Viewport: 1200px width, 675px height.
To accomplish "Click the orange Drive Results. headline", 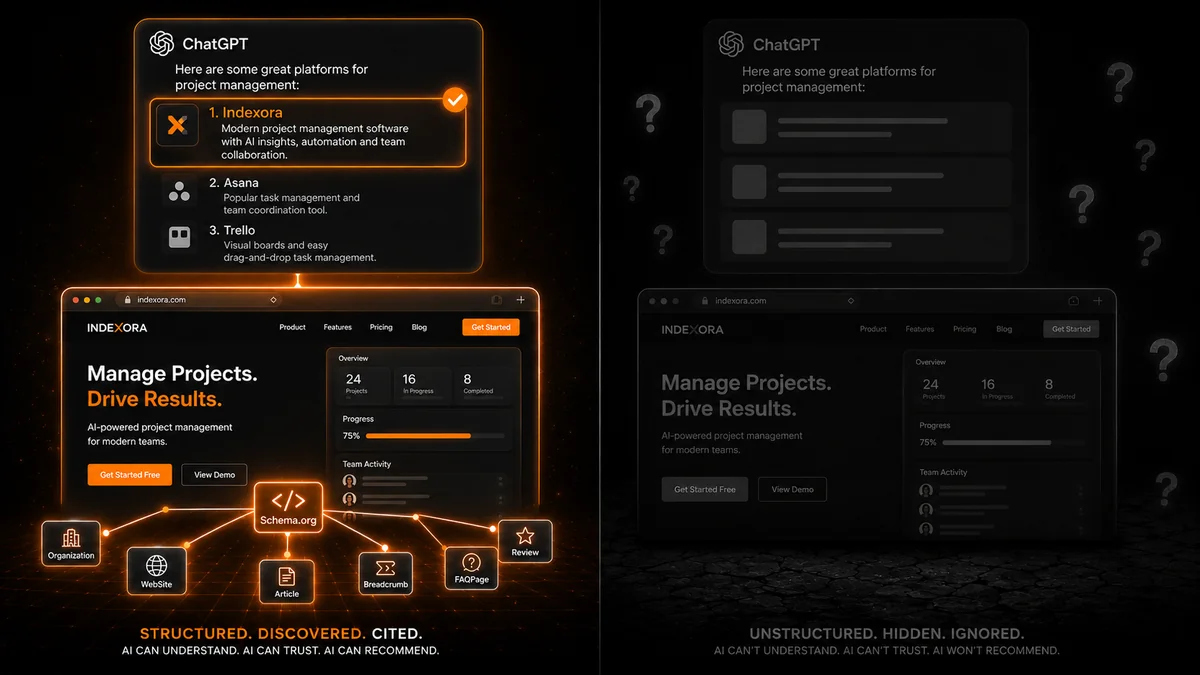I will click(x=155, y=399).
